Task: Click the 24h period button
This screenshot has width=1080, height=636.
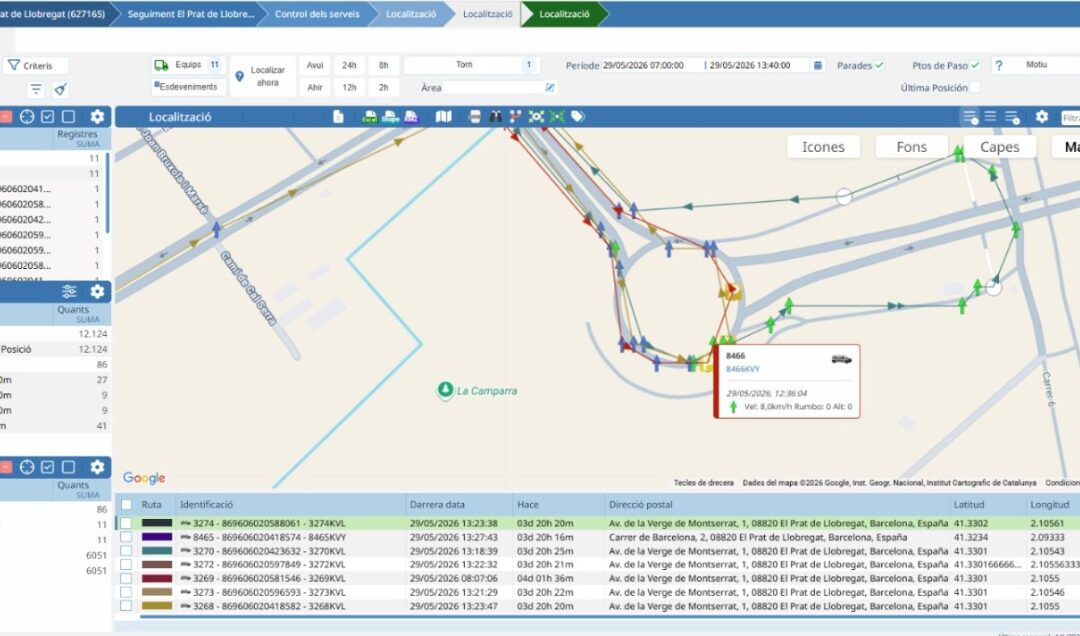Action: [x=349, y=65]
